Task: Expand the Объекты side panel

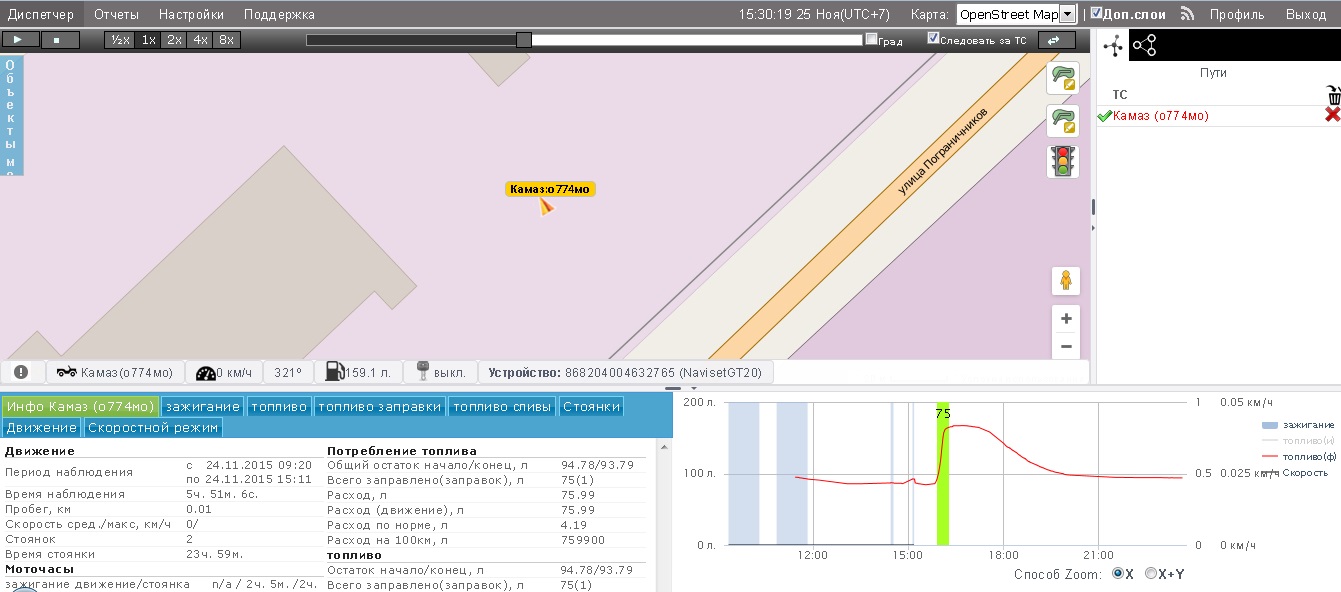Action: click(x=11, y=115)
